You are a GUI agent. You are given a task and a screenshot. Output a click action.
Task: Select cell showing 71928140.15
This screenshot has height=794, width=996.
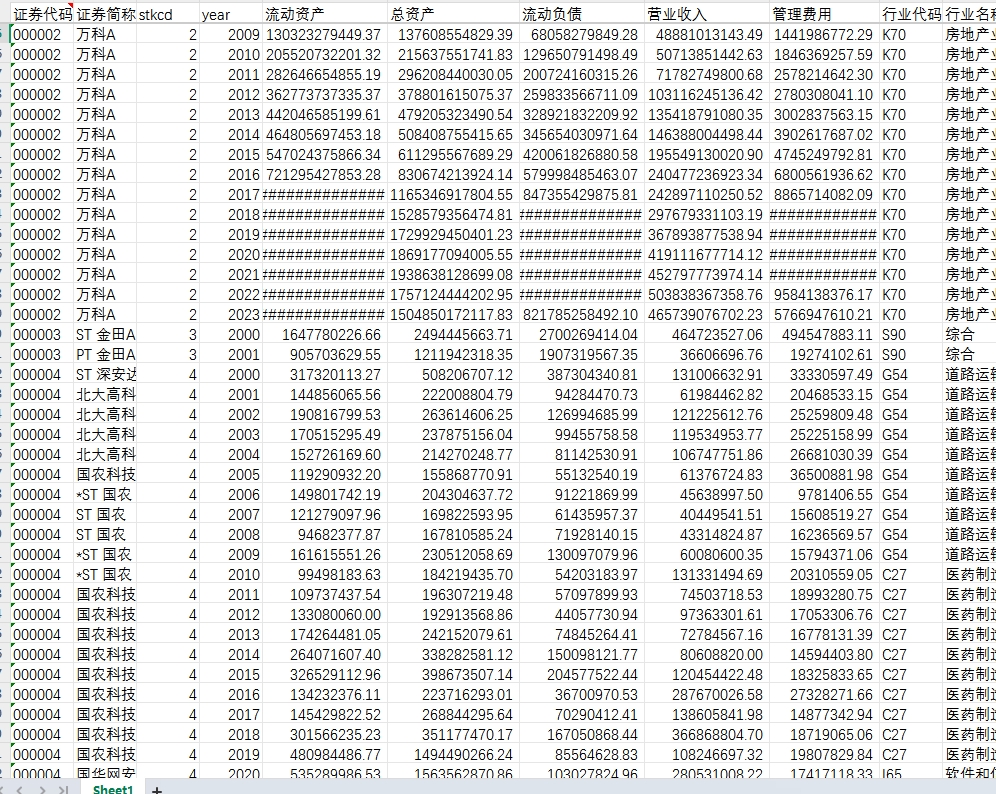click(581, 535)
